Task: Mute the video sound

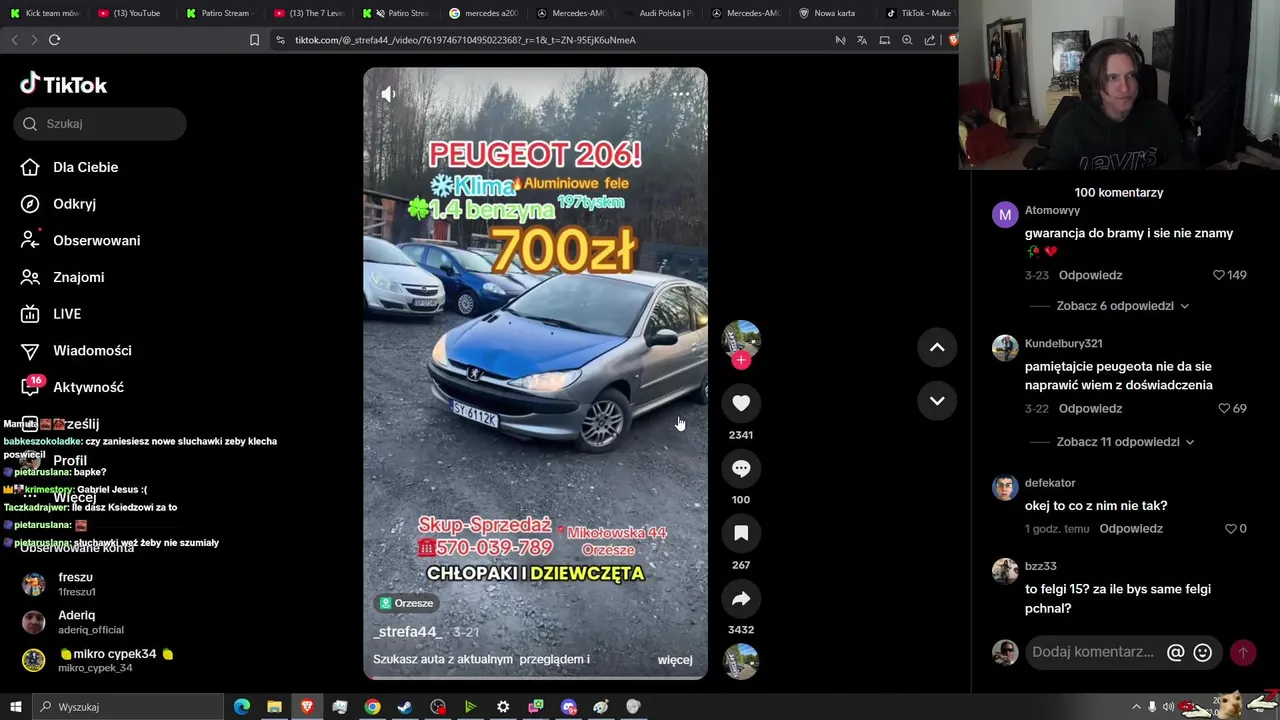Action: pyautogui.click(x=388, y=94)
